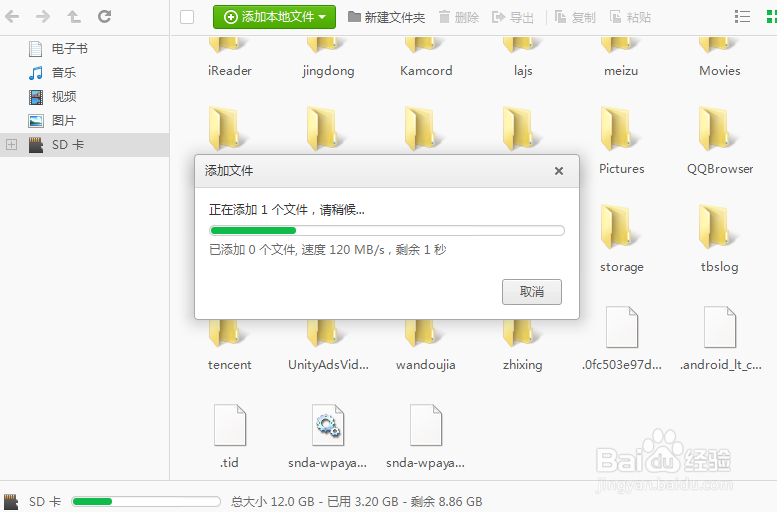Select the iReader folder
The height and width of the screenshot is (512, 777).
click(229, 58)
